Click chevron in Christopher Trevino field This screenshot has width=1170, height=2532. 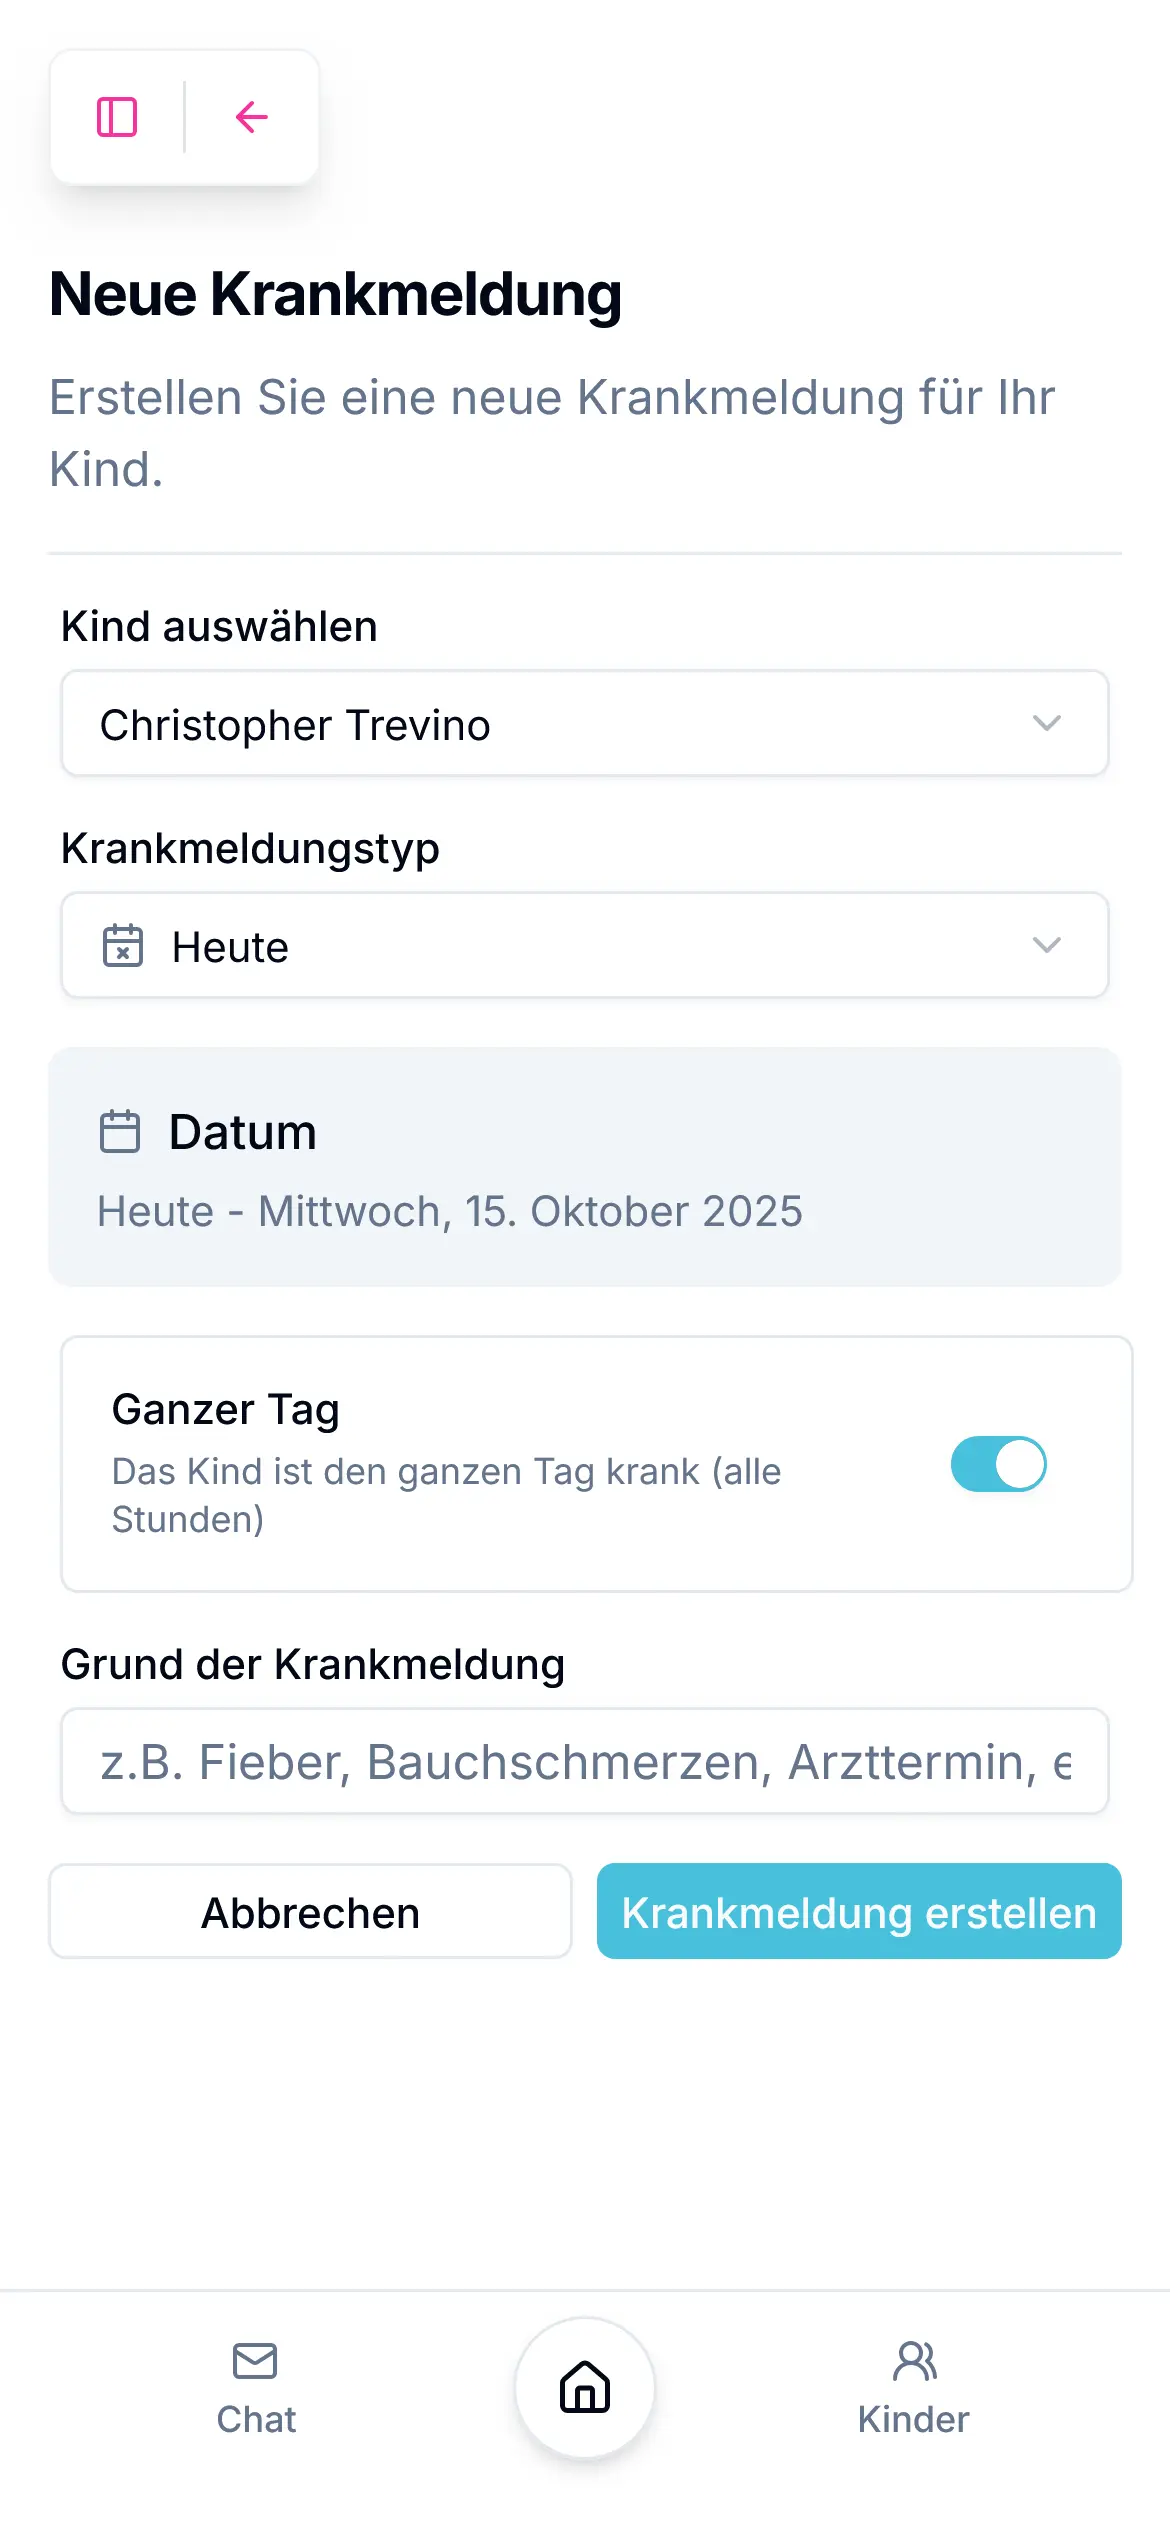(x=1046, y=723)
